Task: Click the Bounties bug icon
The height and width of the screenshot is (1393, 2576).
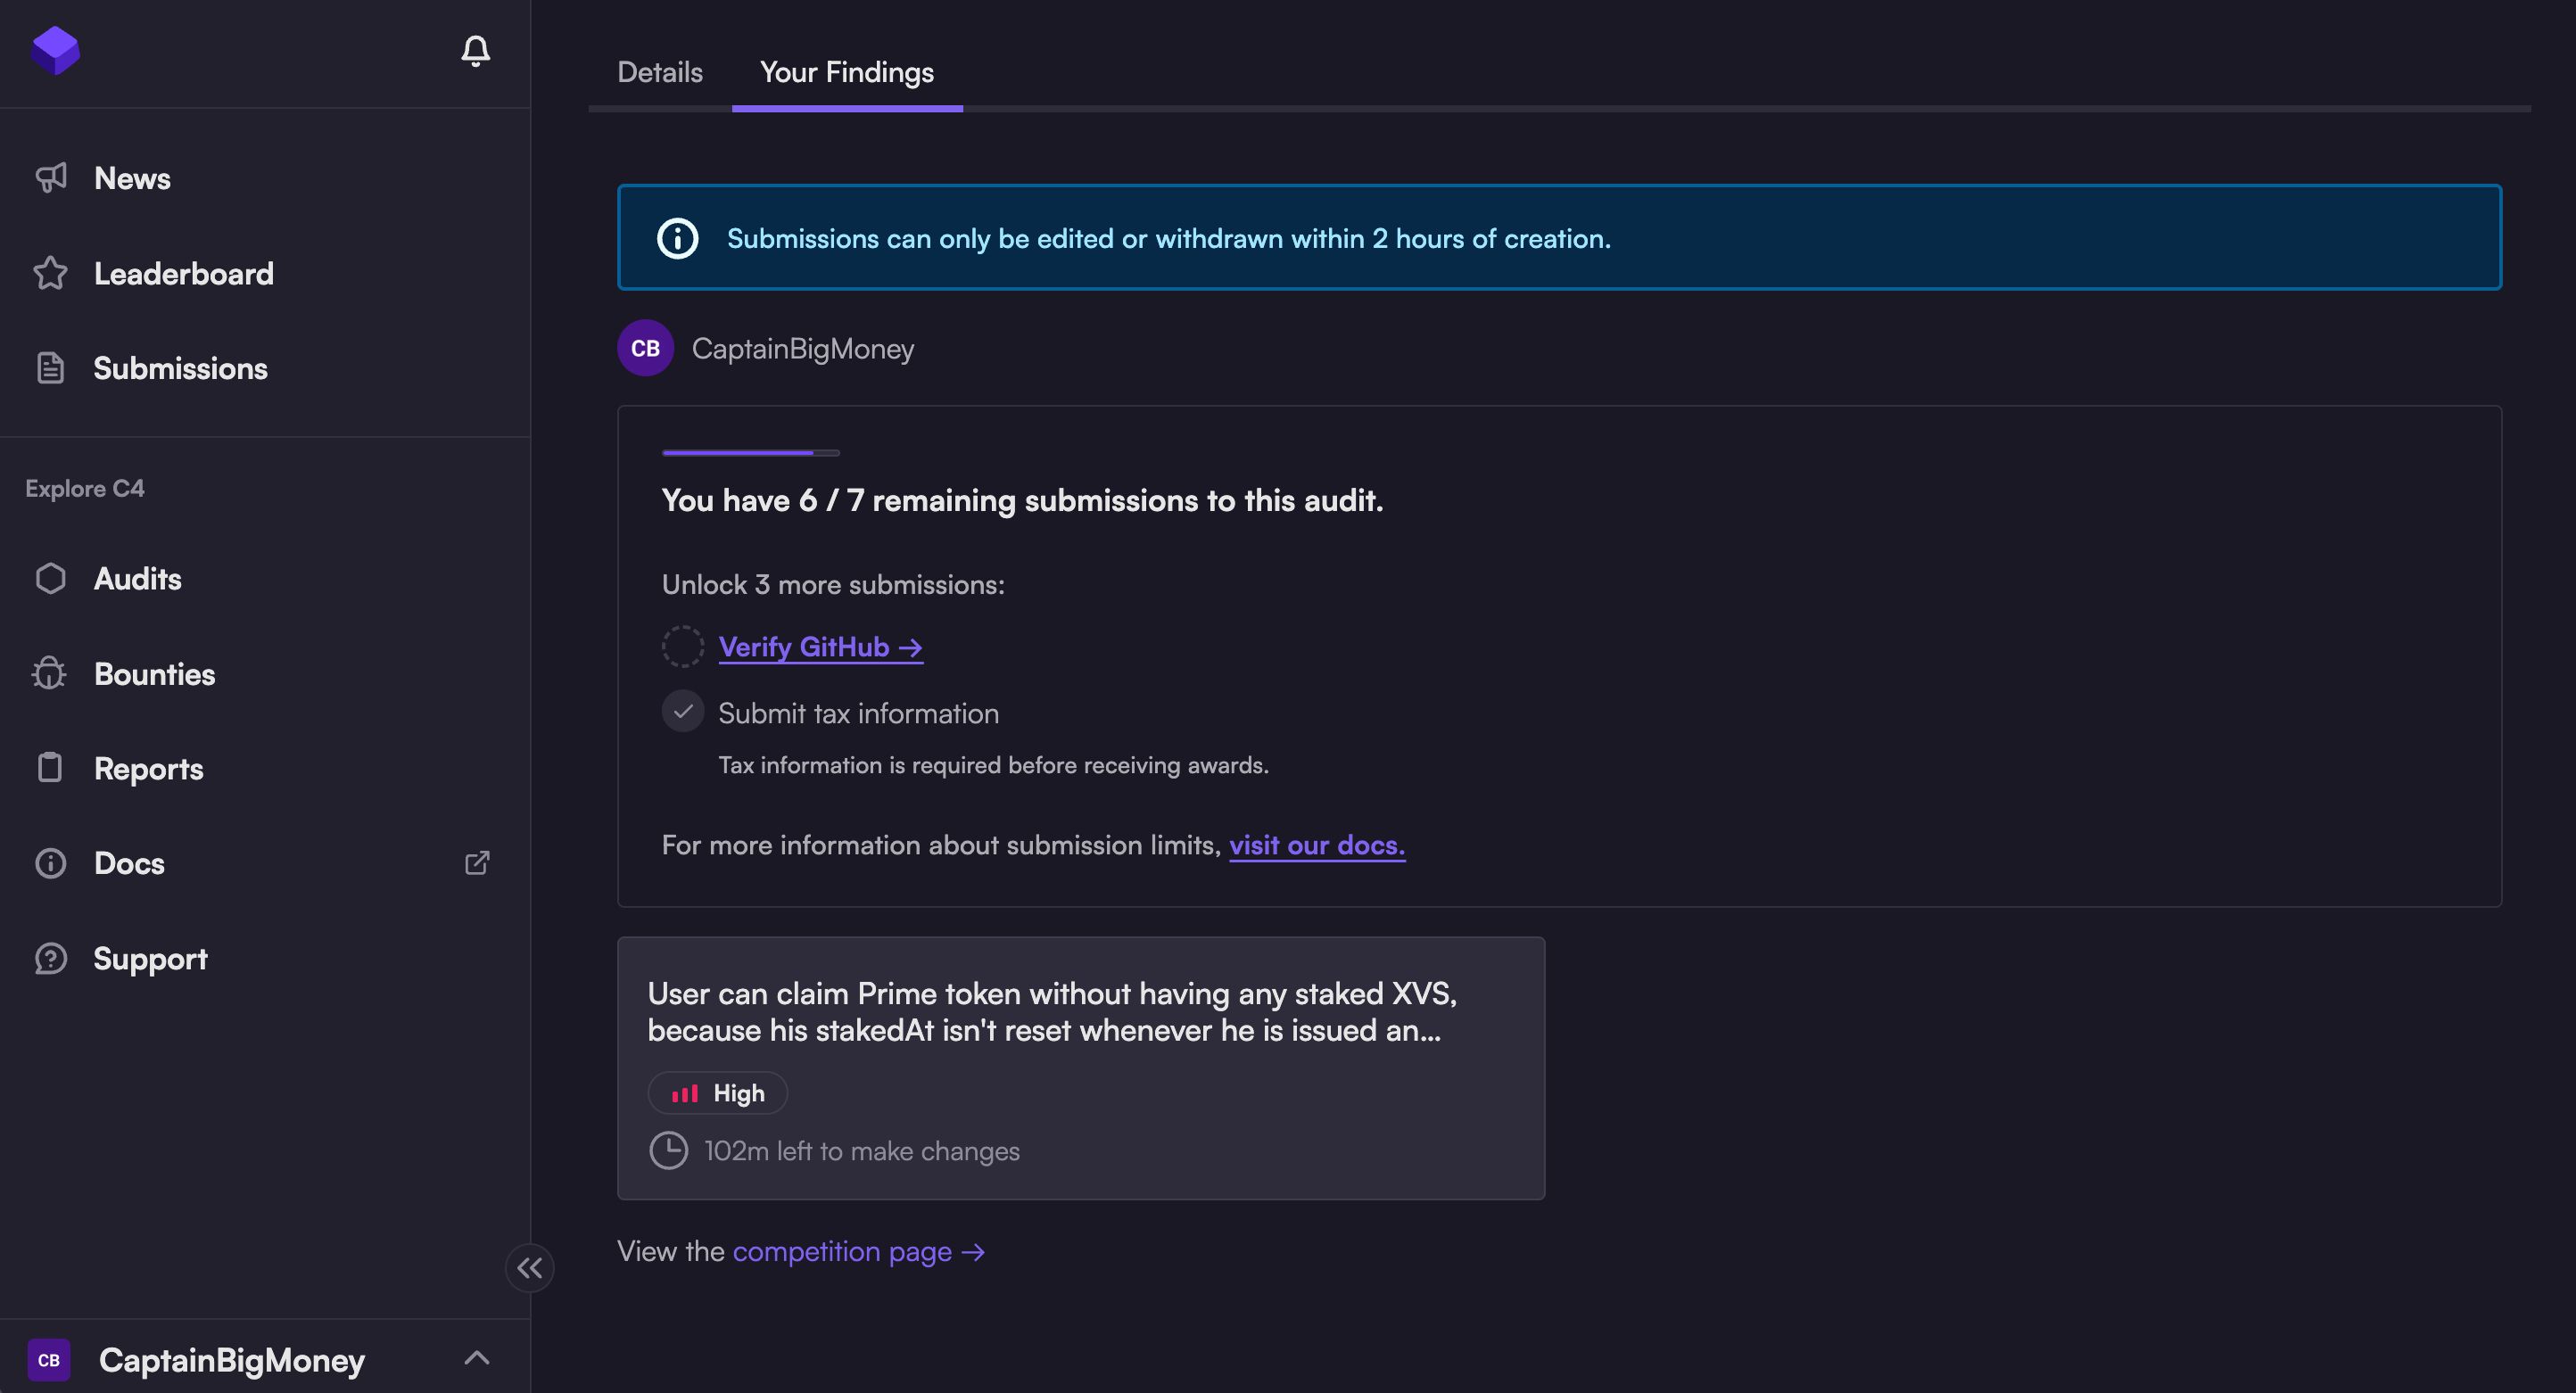Action: pos(50,673)
